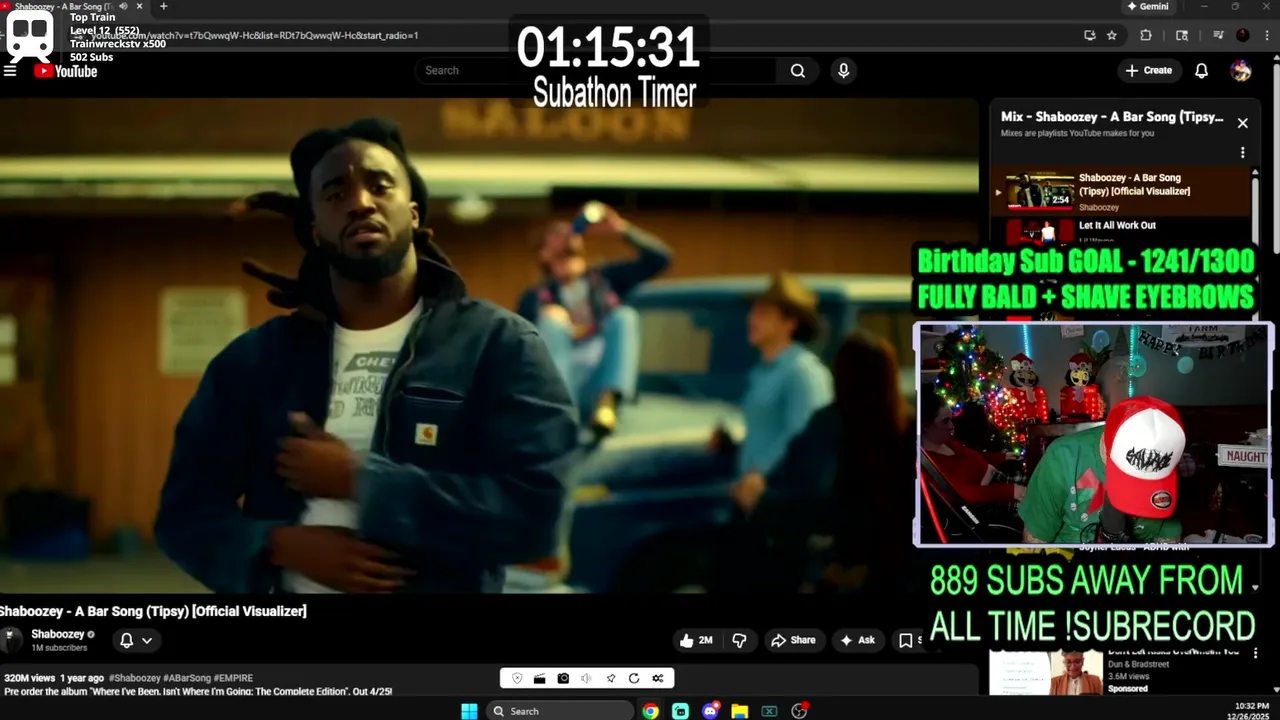Expand subscription notification bell dropdown

(x=136, y=640)
